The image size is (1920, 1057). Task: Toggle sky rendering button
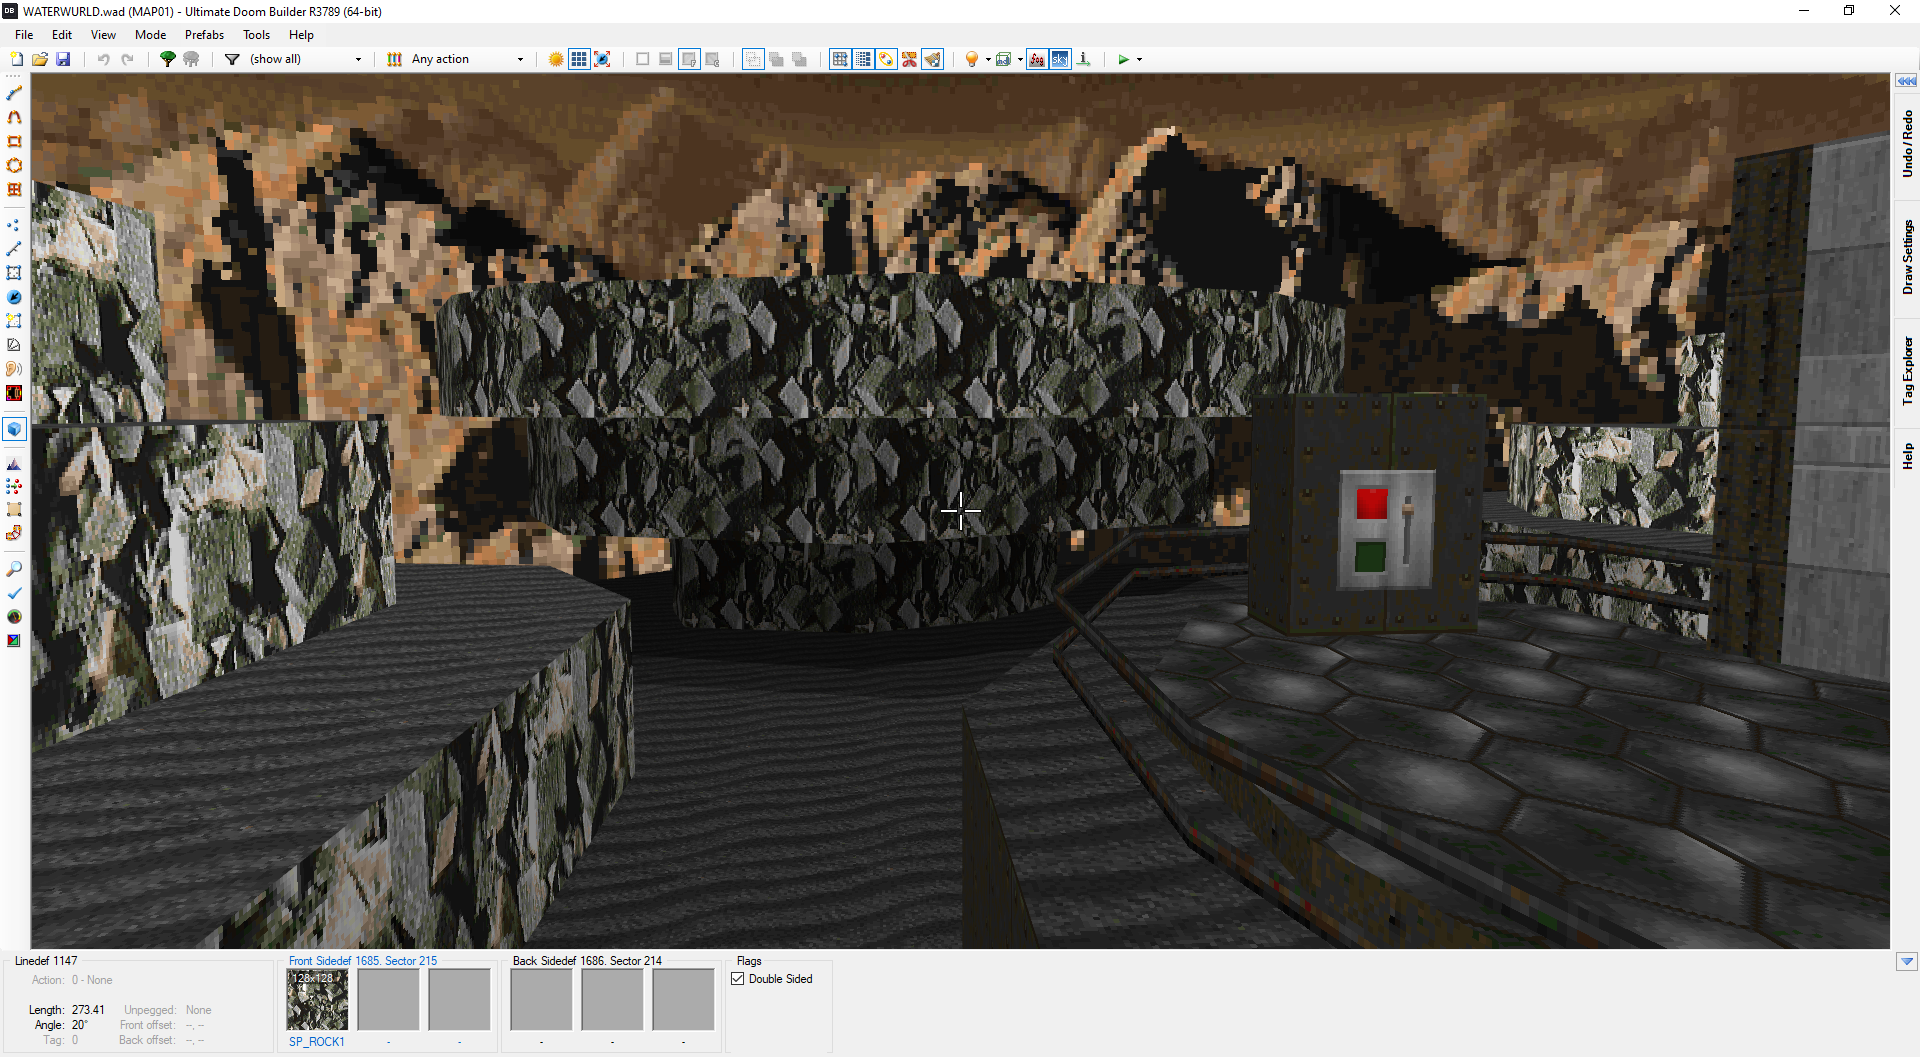coord(1060,59)
